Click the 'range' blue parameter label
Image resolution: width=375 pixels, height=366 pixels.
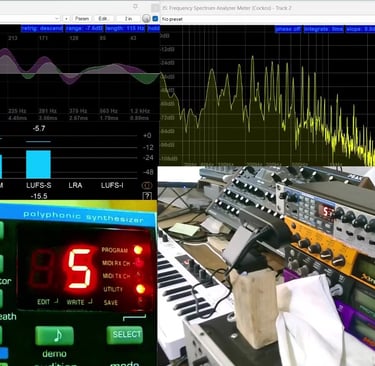click(x=84, y=29)
